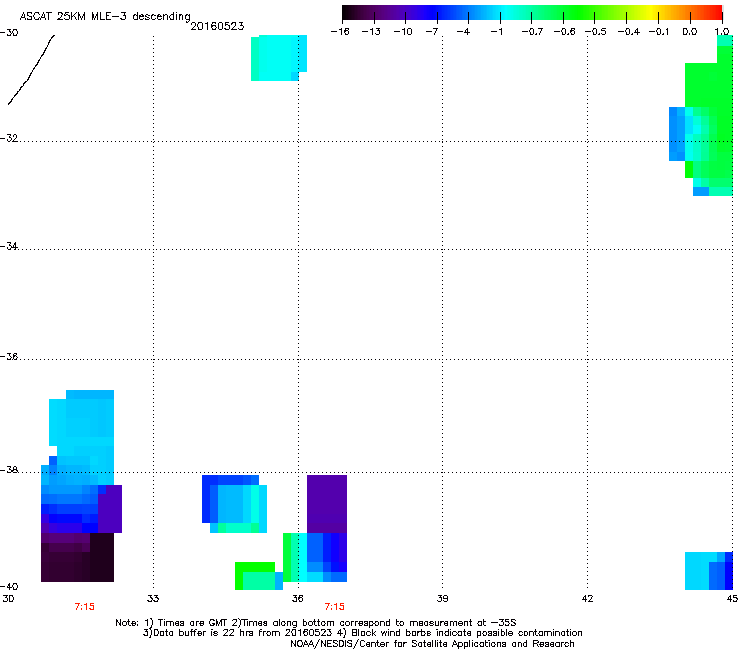Viewport: 740px width, 650px height.
Task: Click the colorbar label -0.1
Action: click(x=659, y=32)
